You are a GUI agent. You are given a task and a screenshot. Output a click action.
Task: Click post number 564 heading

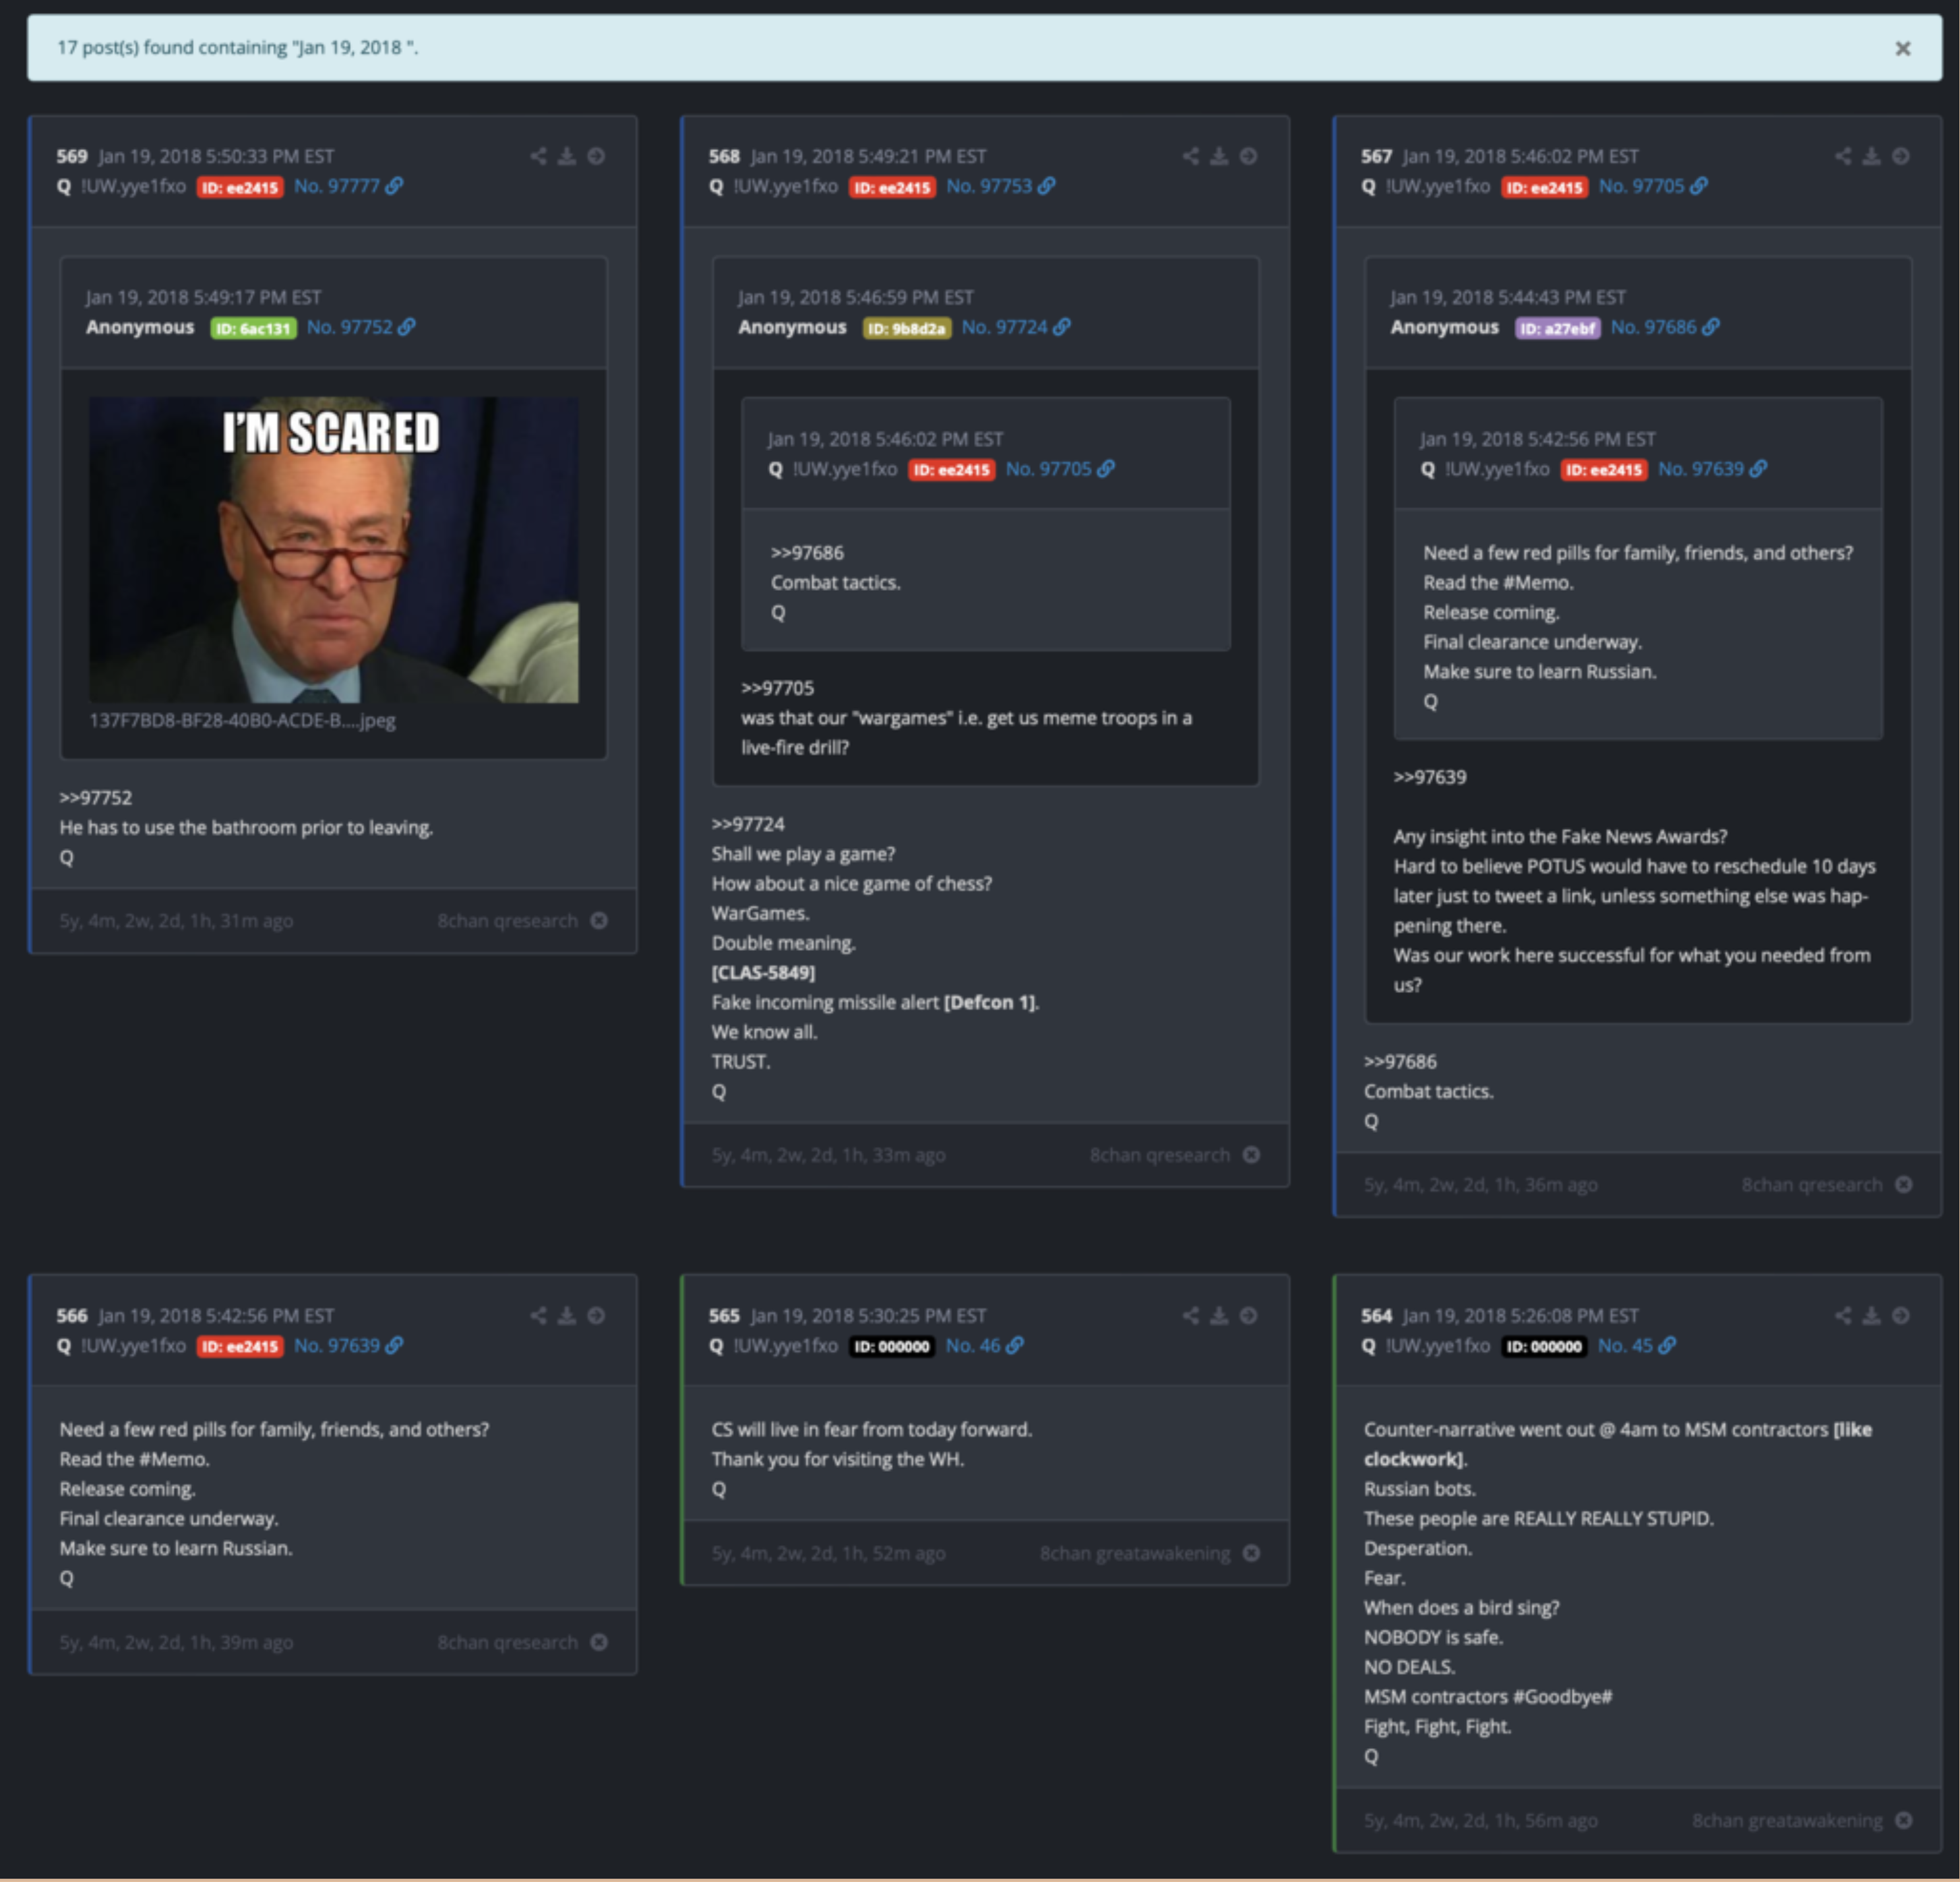coord(1376,1315)
